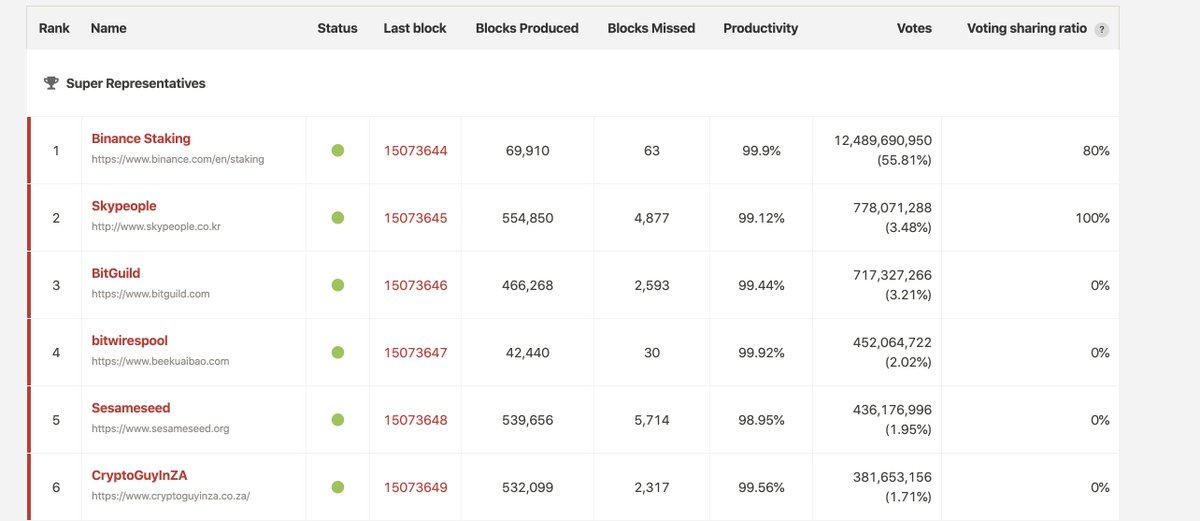Click Sesameseed's green status dot
This screenshot has height=521, width=1200.
tap(338, 420)
